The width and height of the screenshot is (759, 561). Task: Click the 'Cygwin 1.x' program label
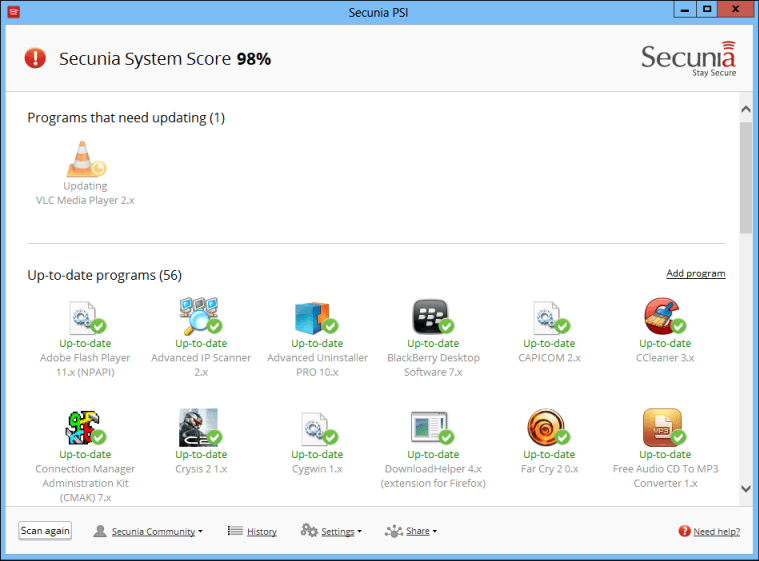pos(317,469)
